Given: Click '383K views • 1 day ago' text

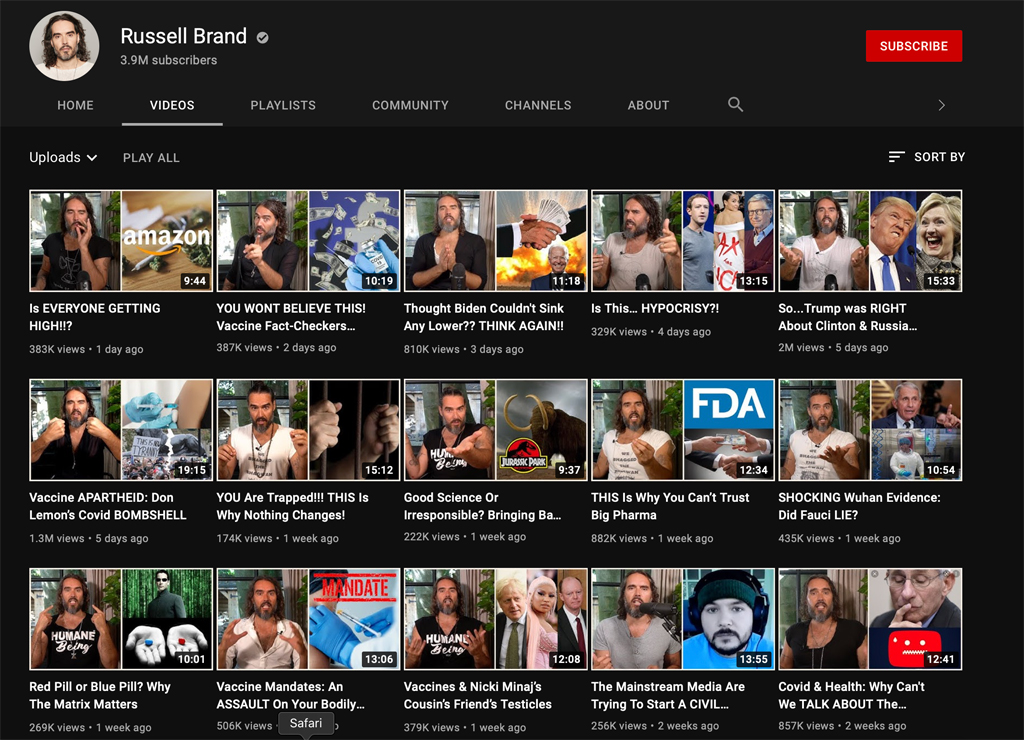Looking at the screenshot, I should (x=86, y=349).
